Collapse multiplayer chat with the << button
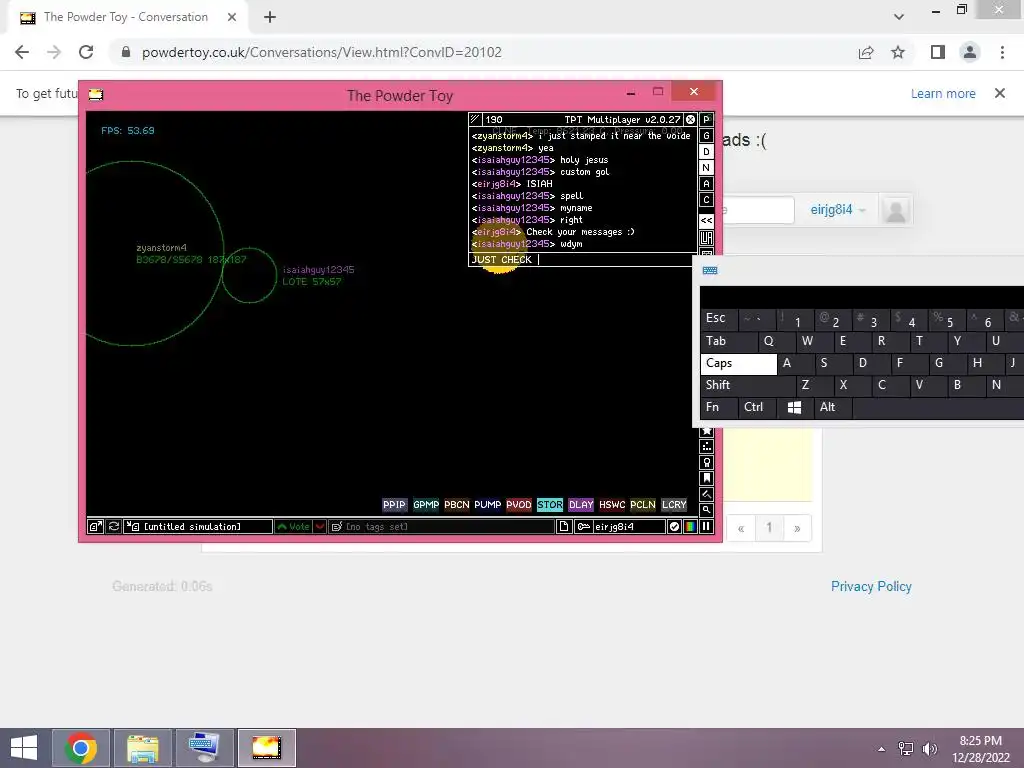 (x=706, y=221)
